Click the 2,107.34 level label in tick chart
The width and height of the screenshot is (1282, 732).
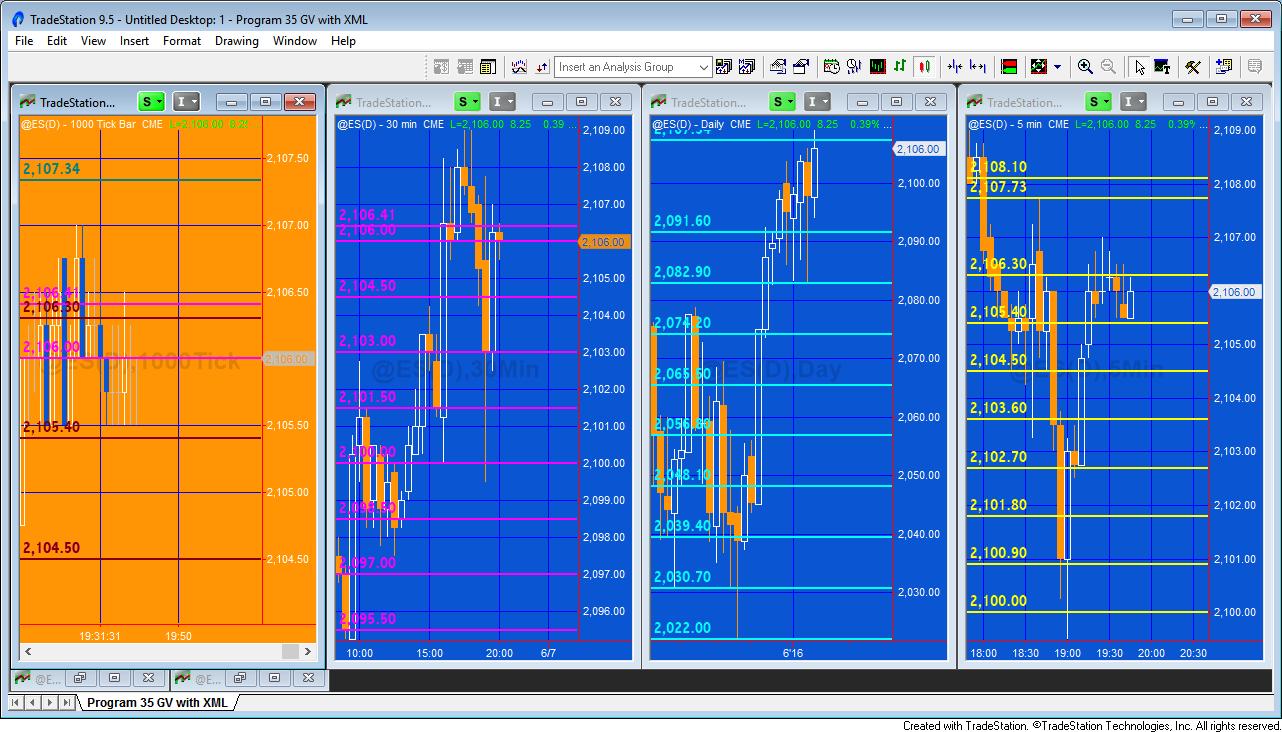point(51,169)
